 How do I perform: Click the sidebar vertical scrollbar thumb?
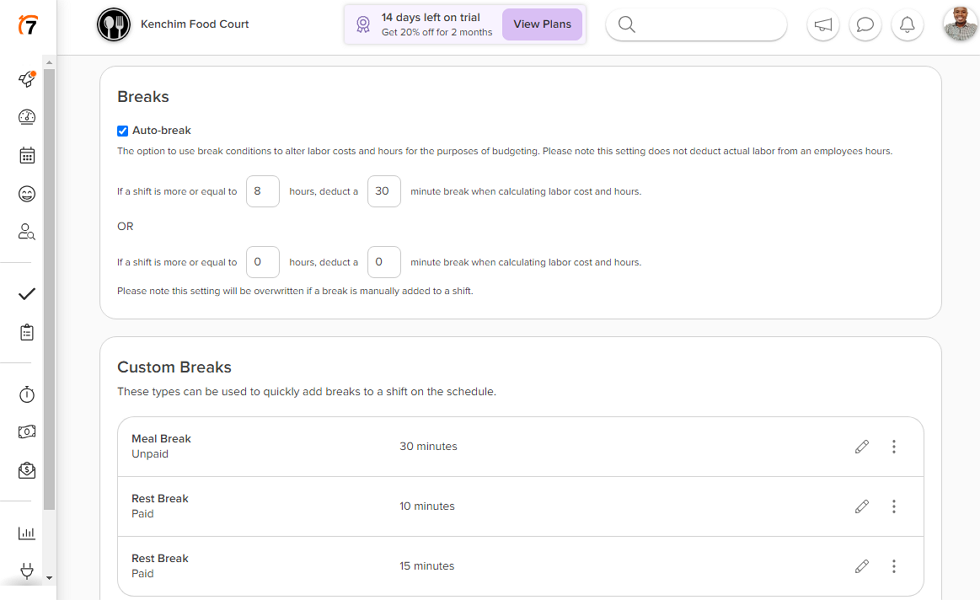point(49,289)
